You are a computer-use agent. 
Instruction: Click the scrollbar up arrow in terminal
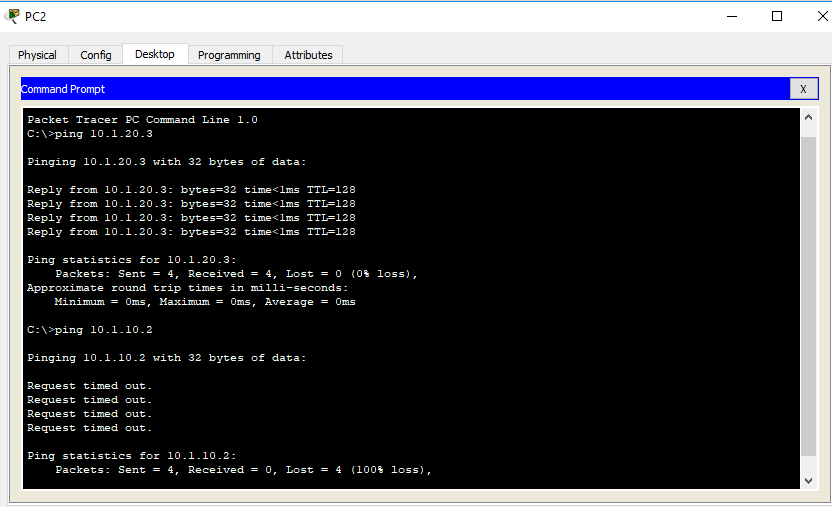808,117
